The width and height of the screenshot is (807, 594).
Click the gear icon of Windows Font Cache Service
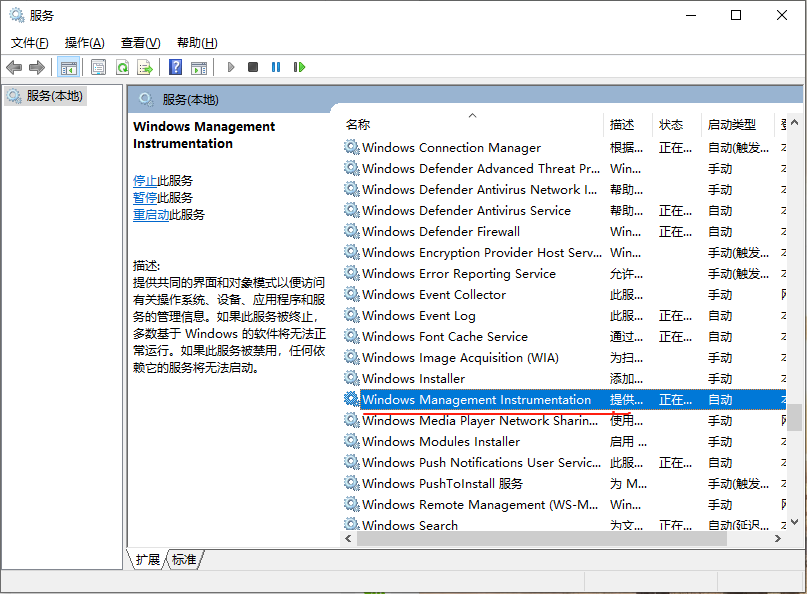[352, 336]
